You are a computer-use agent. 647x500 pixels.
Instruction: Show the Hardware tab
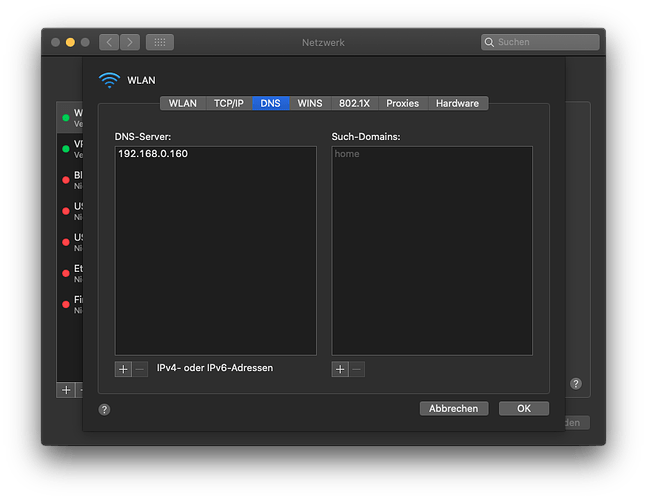[457, 103]
